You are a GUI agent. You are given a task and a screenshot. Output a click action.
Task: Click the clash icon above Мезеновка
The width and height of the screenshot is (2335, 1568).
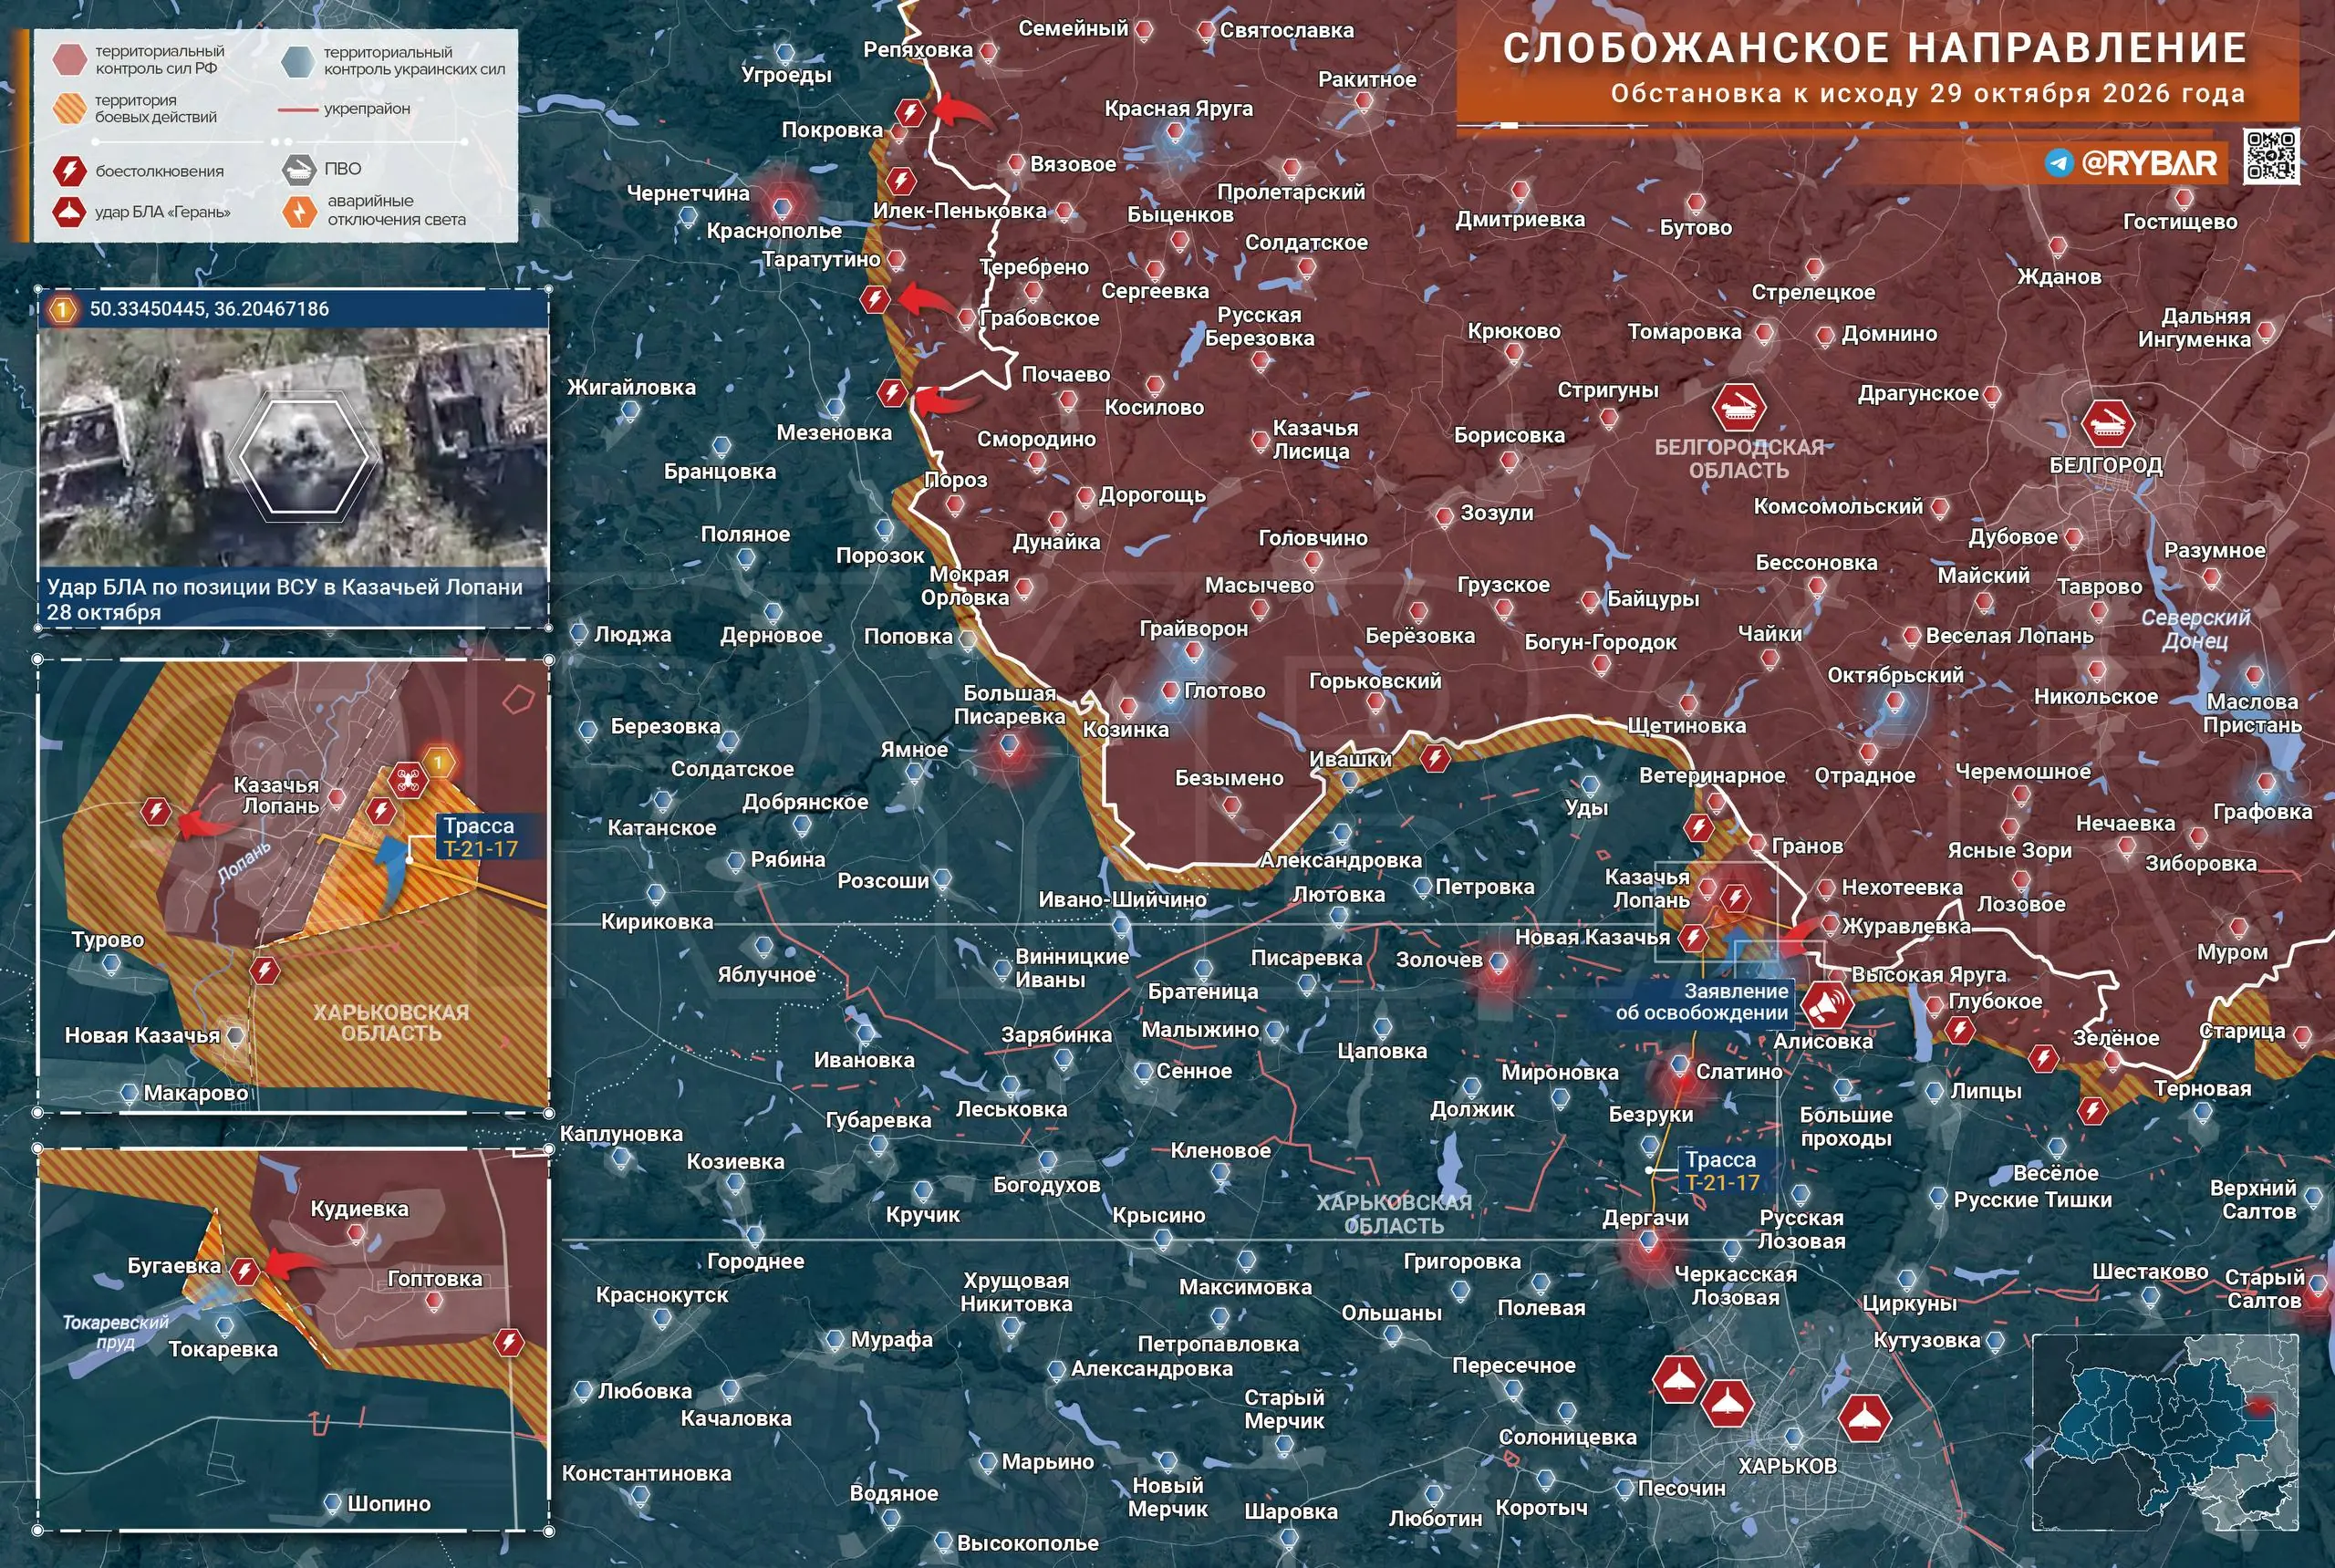pyautogui.click(x=892, y=392)
